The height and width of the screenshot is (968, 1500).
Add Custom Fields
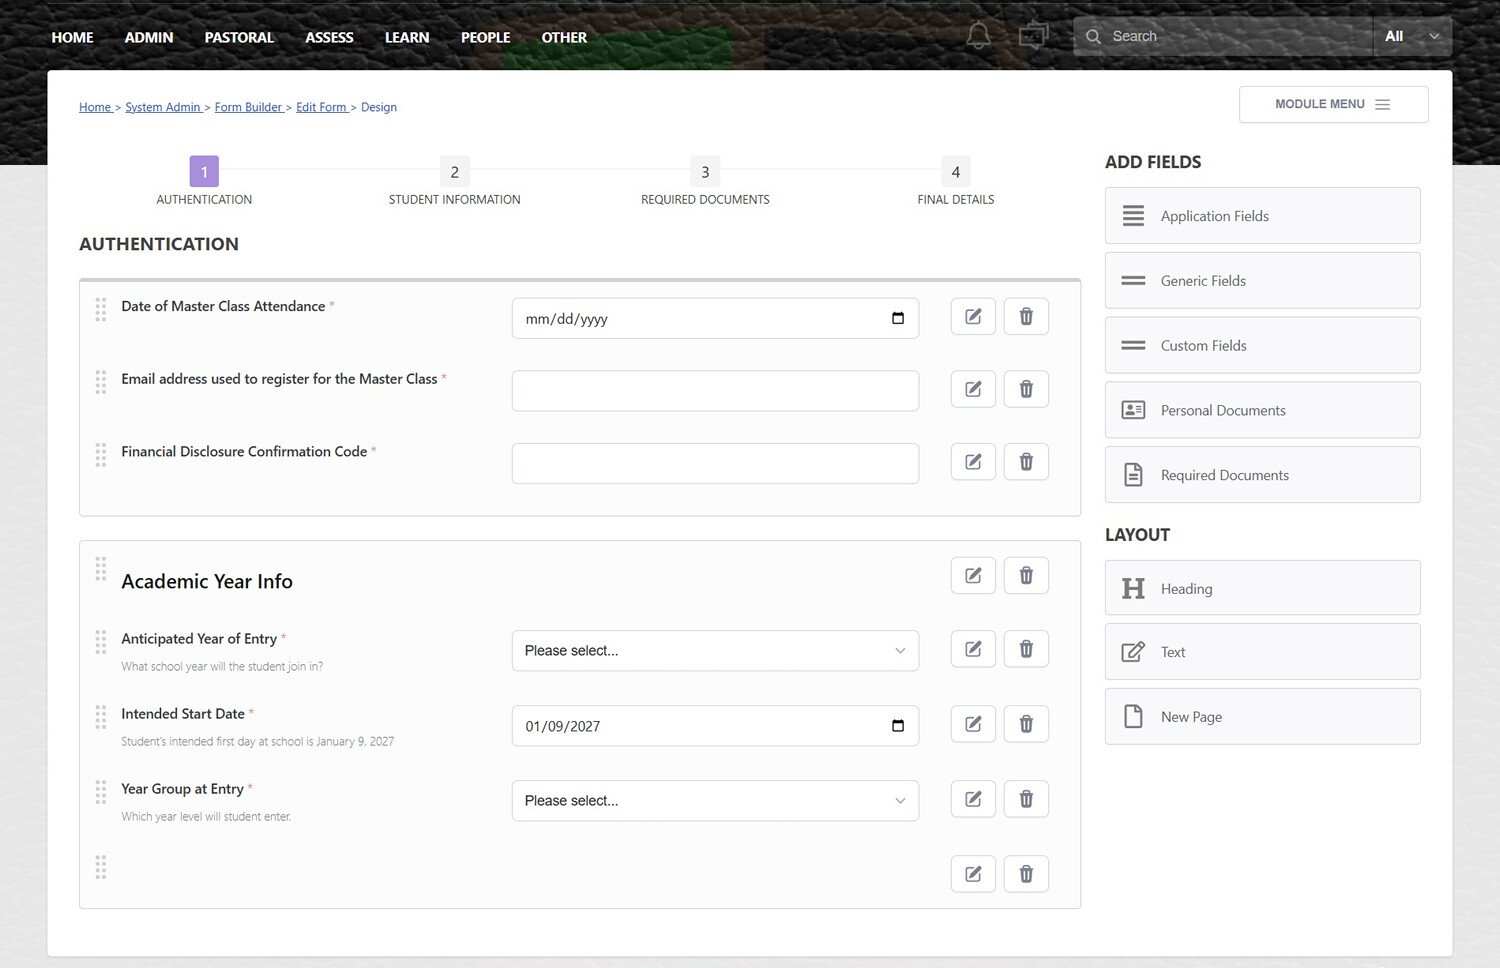[x=1262, y=345]
